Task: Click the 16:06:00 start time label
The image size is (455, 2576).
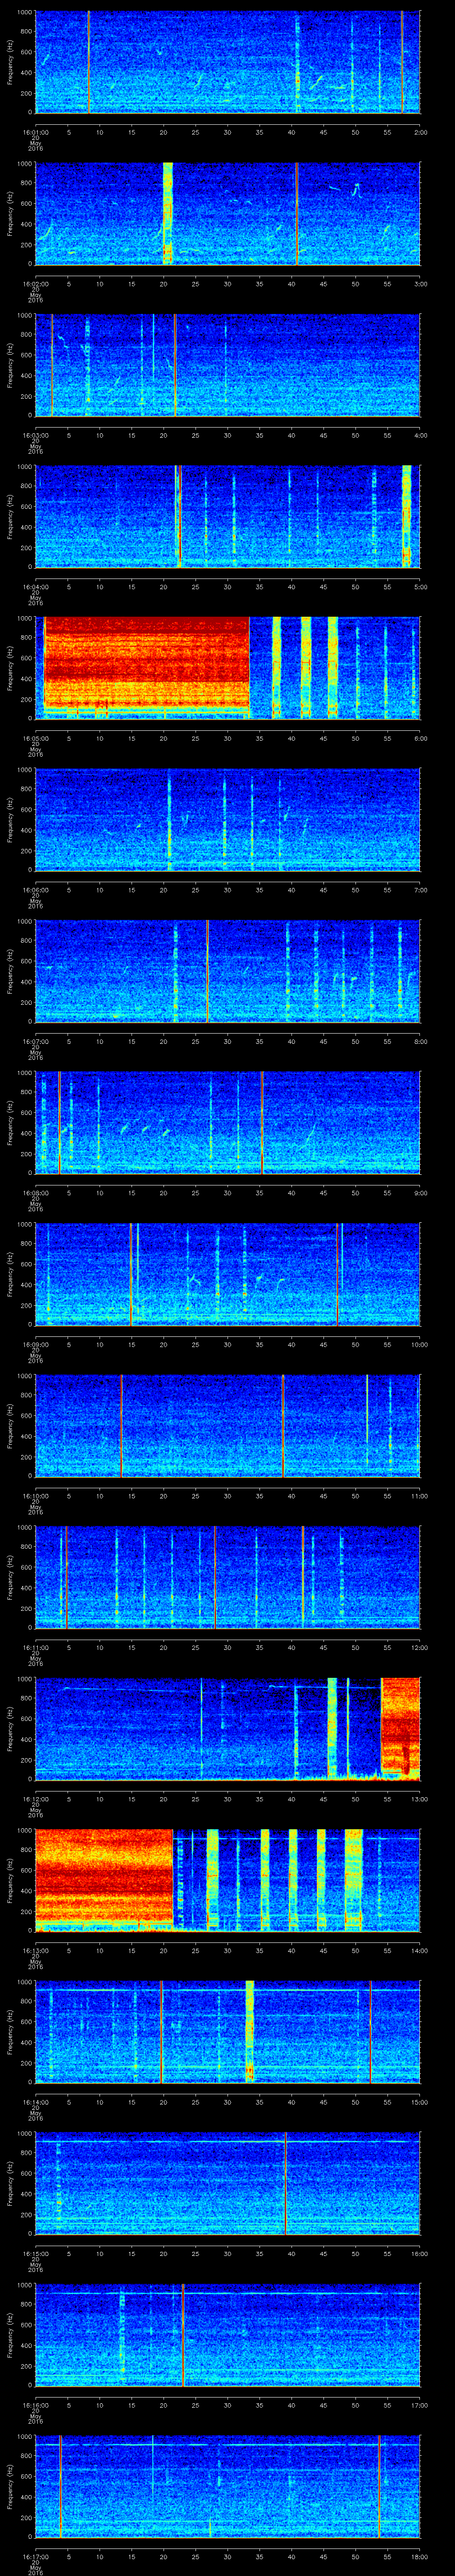Action: point(35,890)
